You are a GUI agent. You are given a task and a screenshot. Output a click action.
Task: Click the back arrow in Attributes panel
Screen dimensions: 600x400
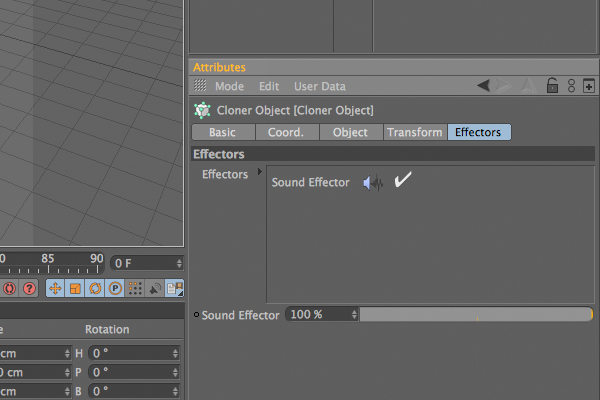tap(484, 85)
